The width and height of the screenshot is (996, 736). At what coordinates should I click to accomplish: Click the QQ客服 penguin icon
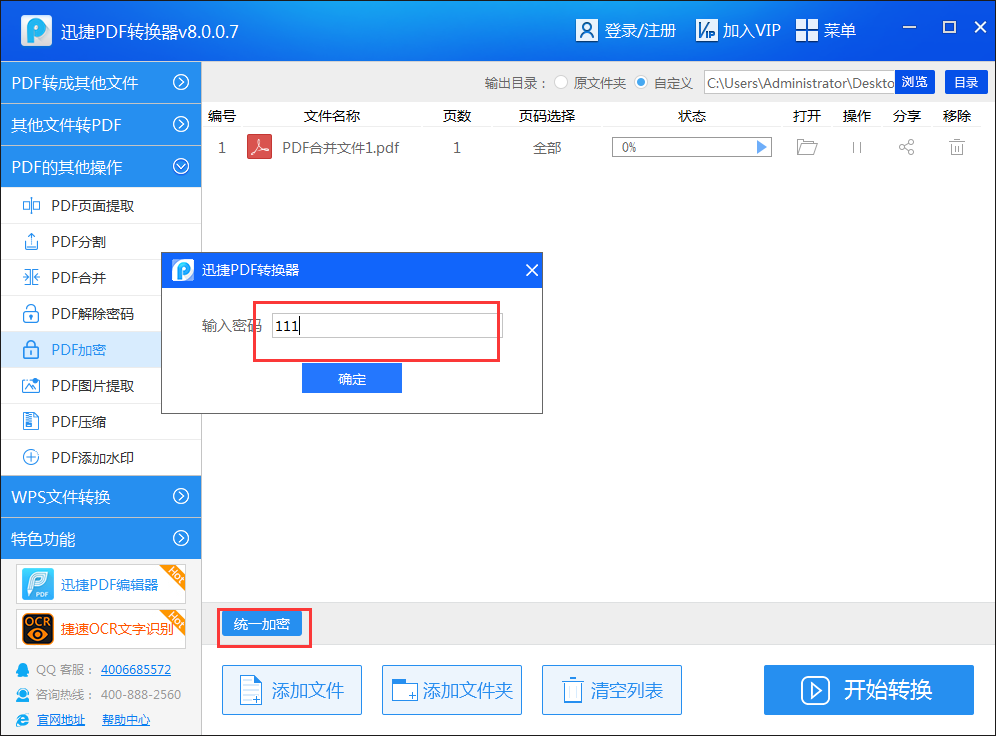click(x=22, y=669)
